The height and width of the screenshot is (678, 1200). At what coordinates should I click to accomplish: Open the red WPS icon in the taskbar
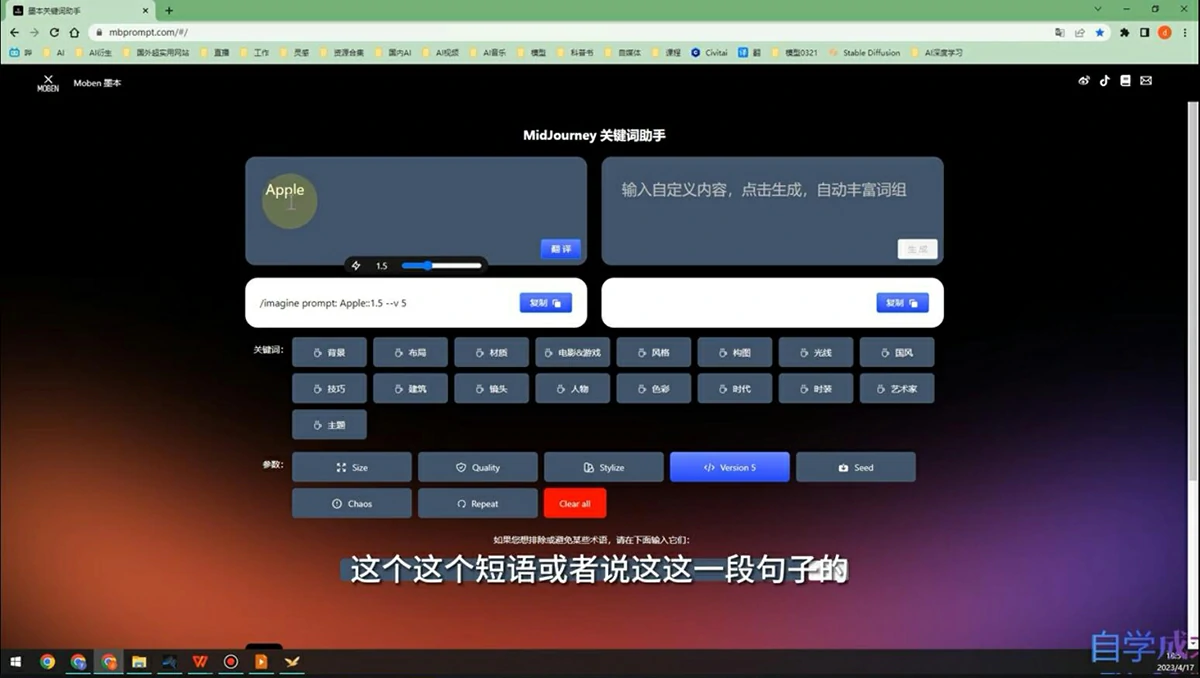click(200, 662)
